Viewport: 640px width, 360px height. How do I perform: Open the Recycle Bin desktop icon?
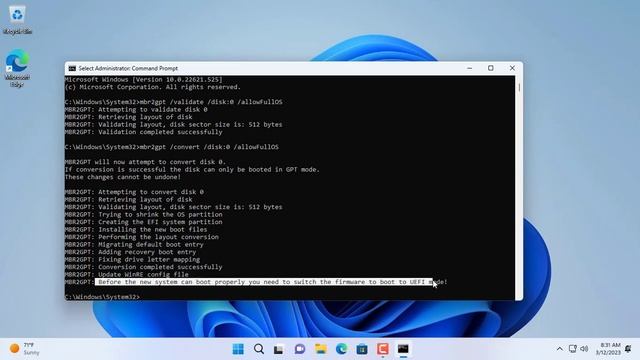pyautogui.click(x=17, y=20)
